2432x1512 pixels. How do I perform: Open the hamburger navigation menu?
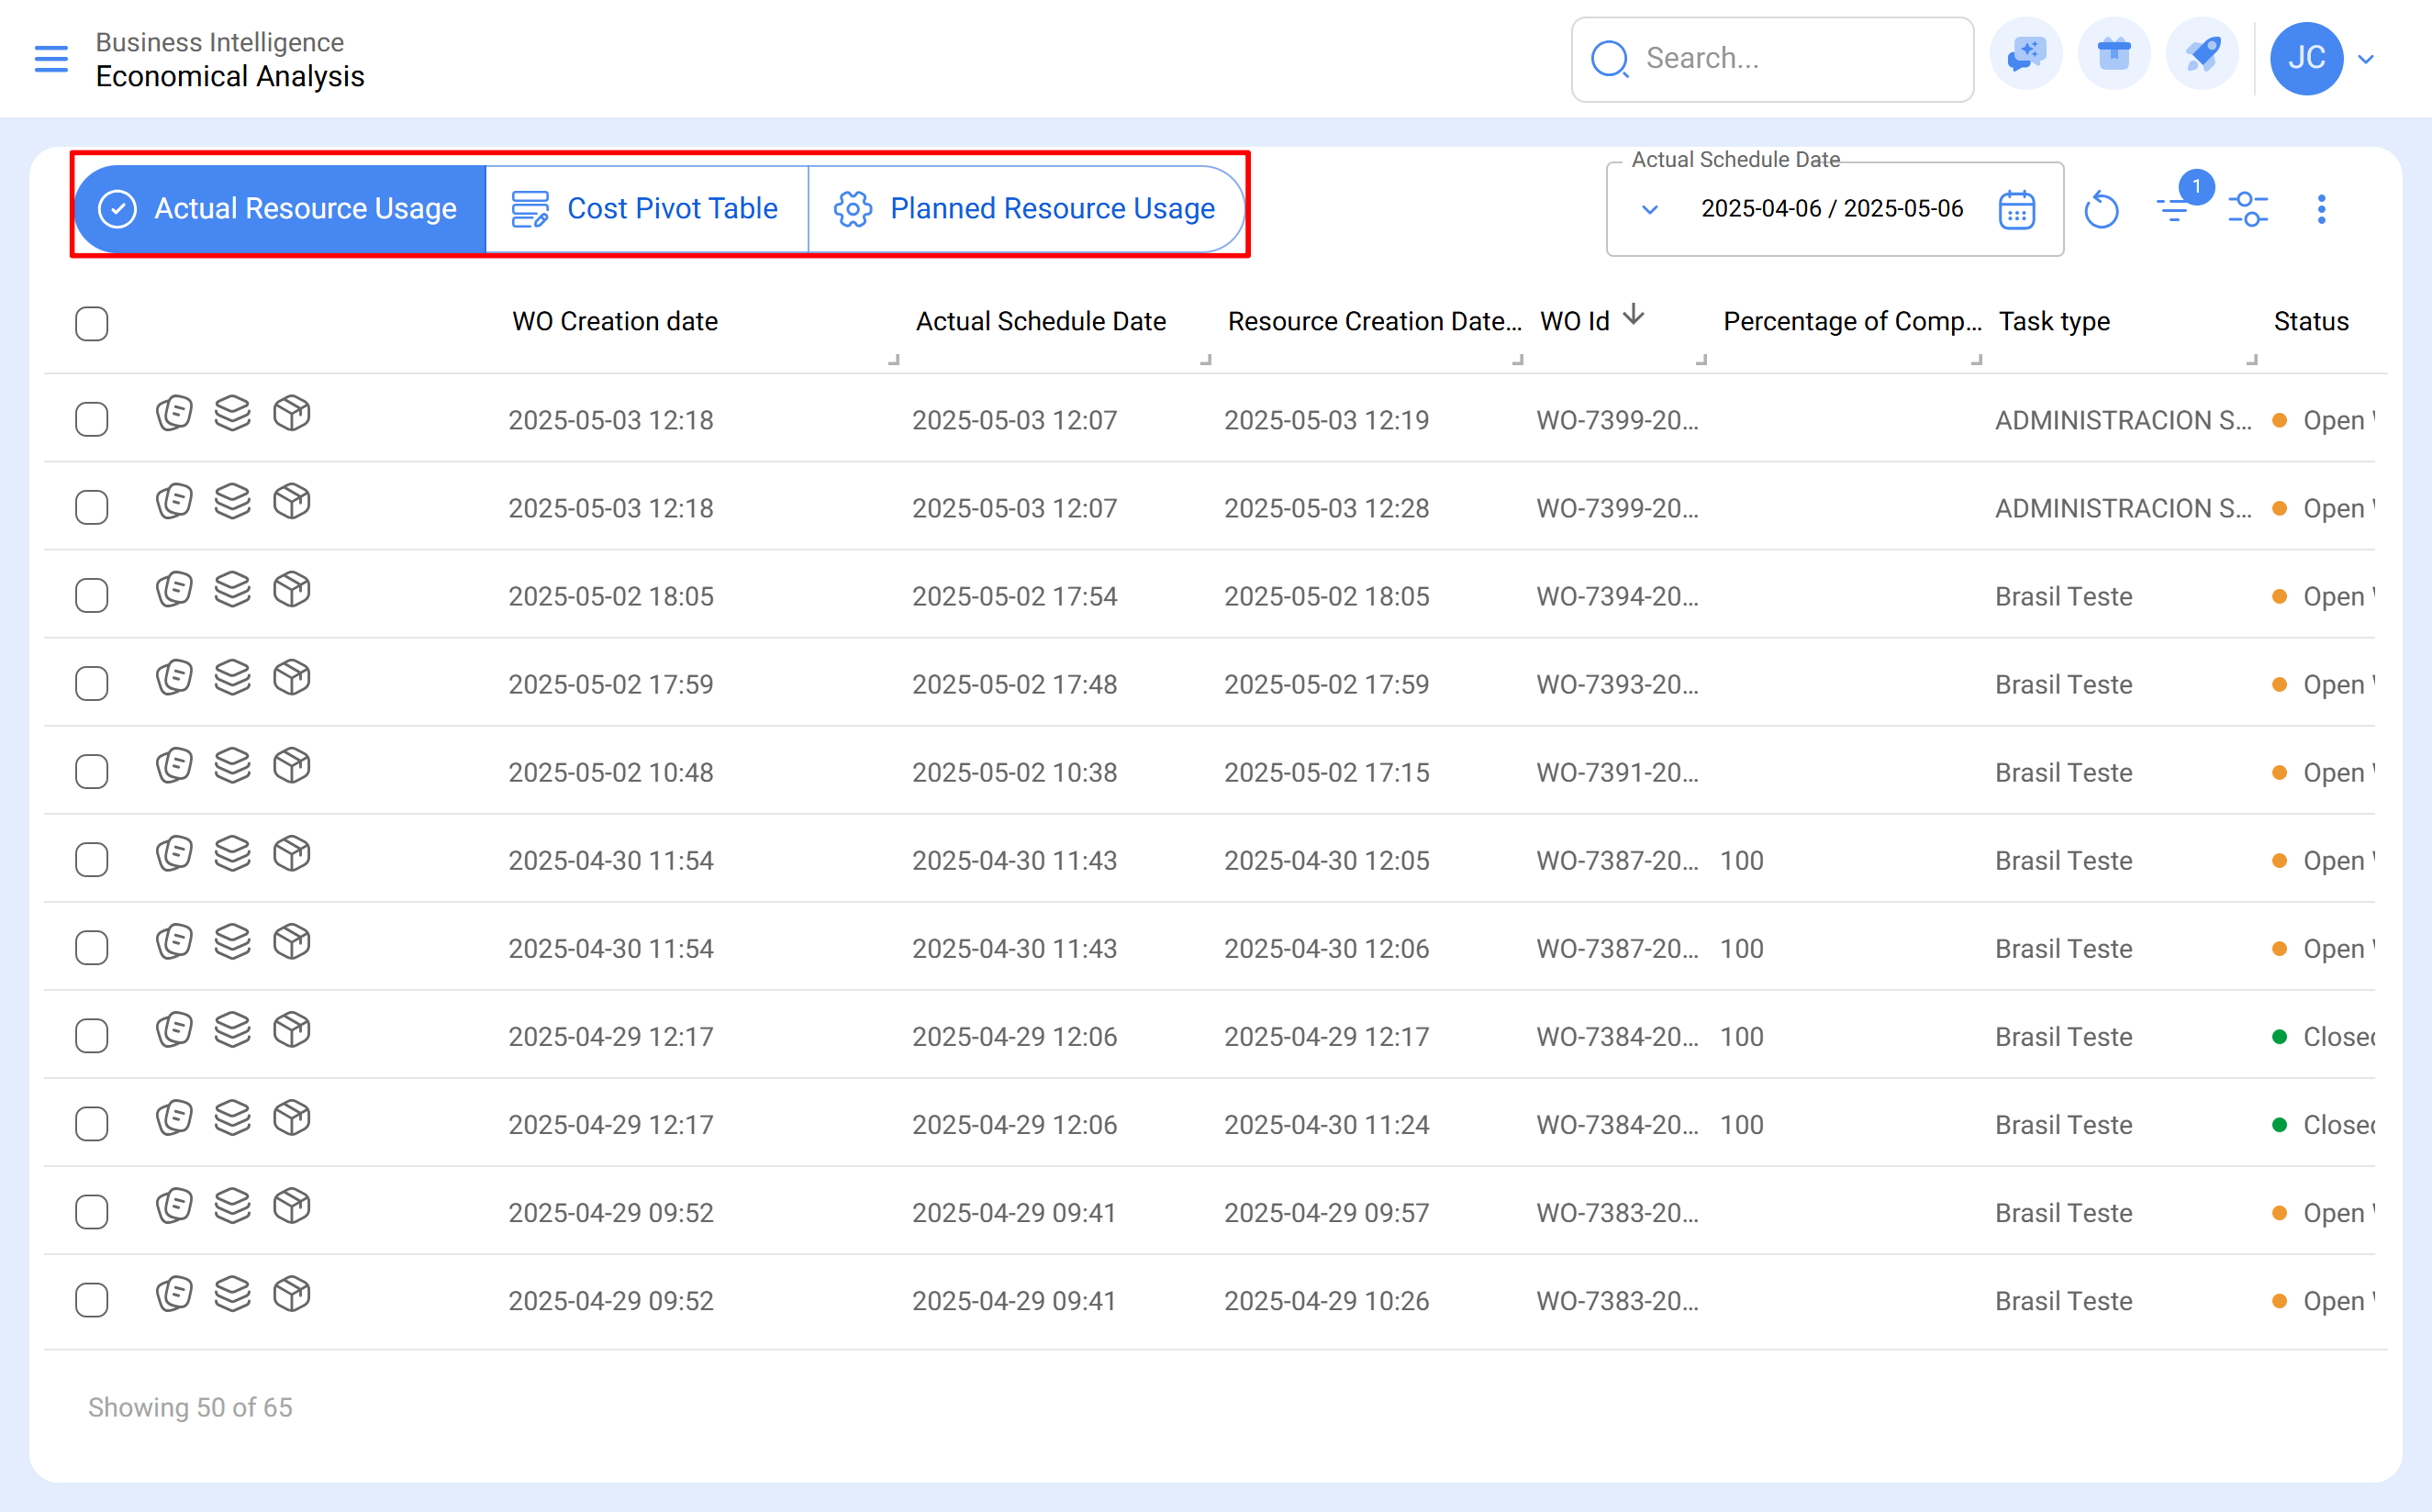tap(51, 59)
